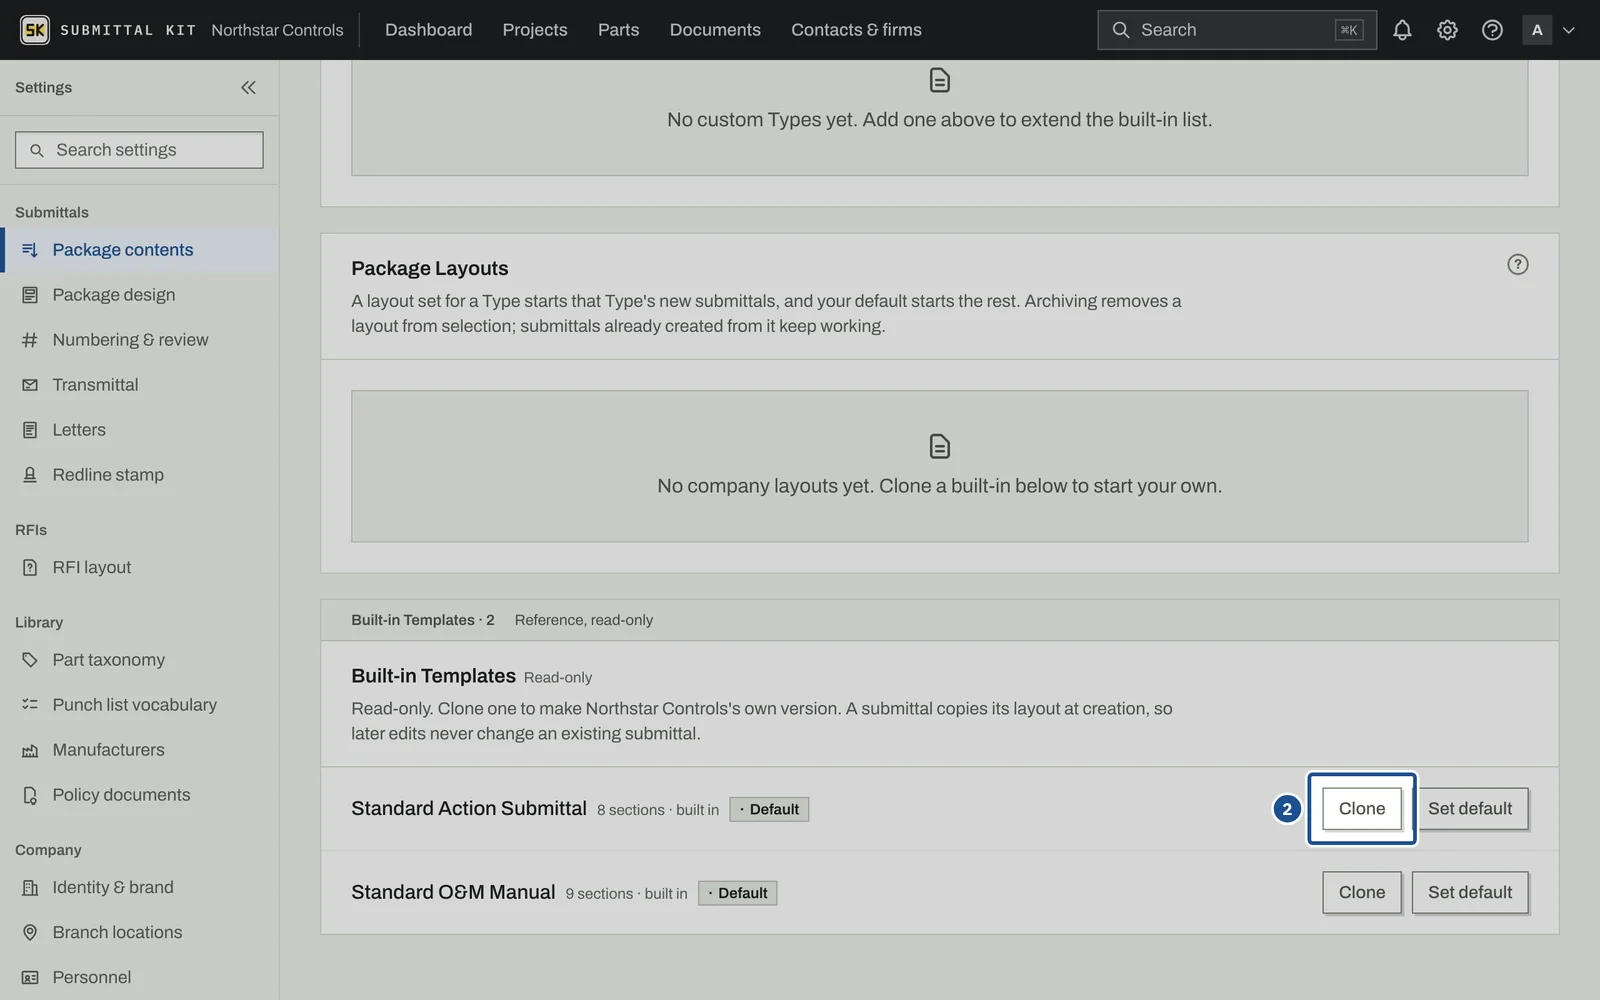This screenshot has width=1600, height=1000.
Task: Open Identity & brand settings
Action: coord(139,887)
